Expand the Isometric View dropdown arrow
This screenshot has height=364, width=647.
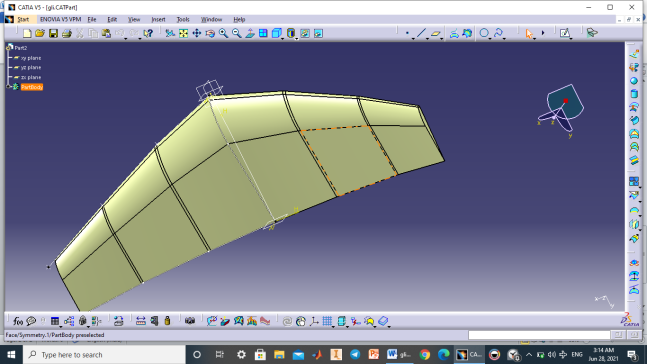click(282, 38)
